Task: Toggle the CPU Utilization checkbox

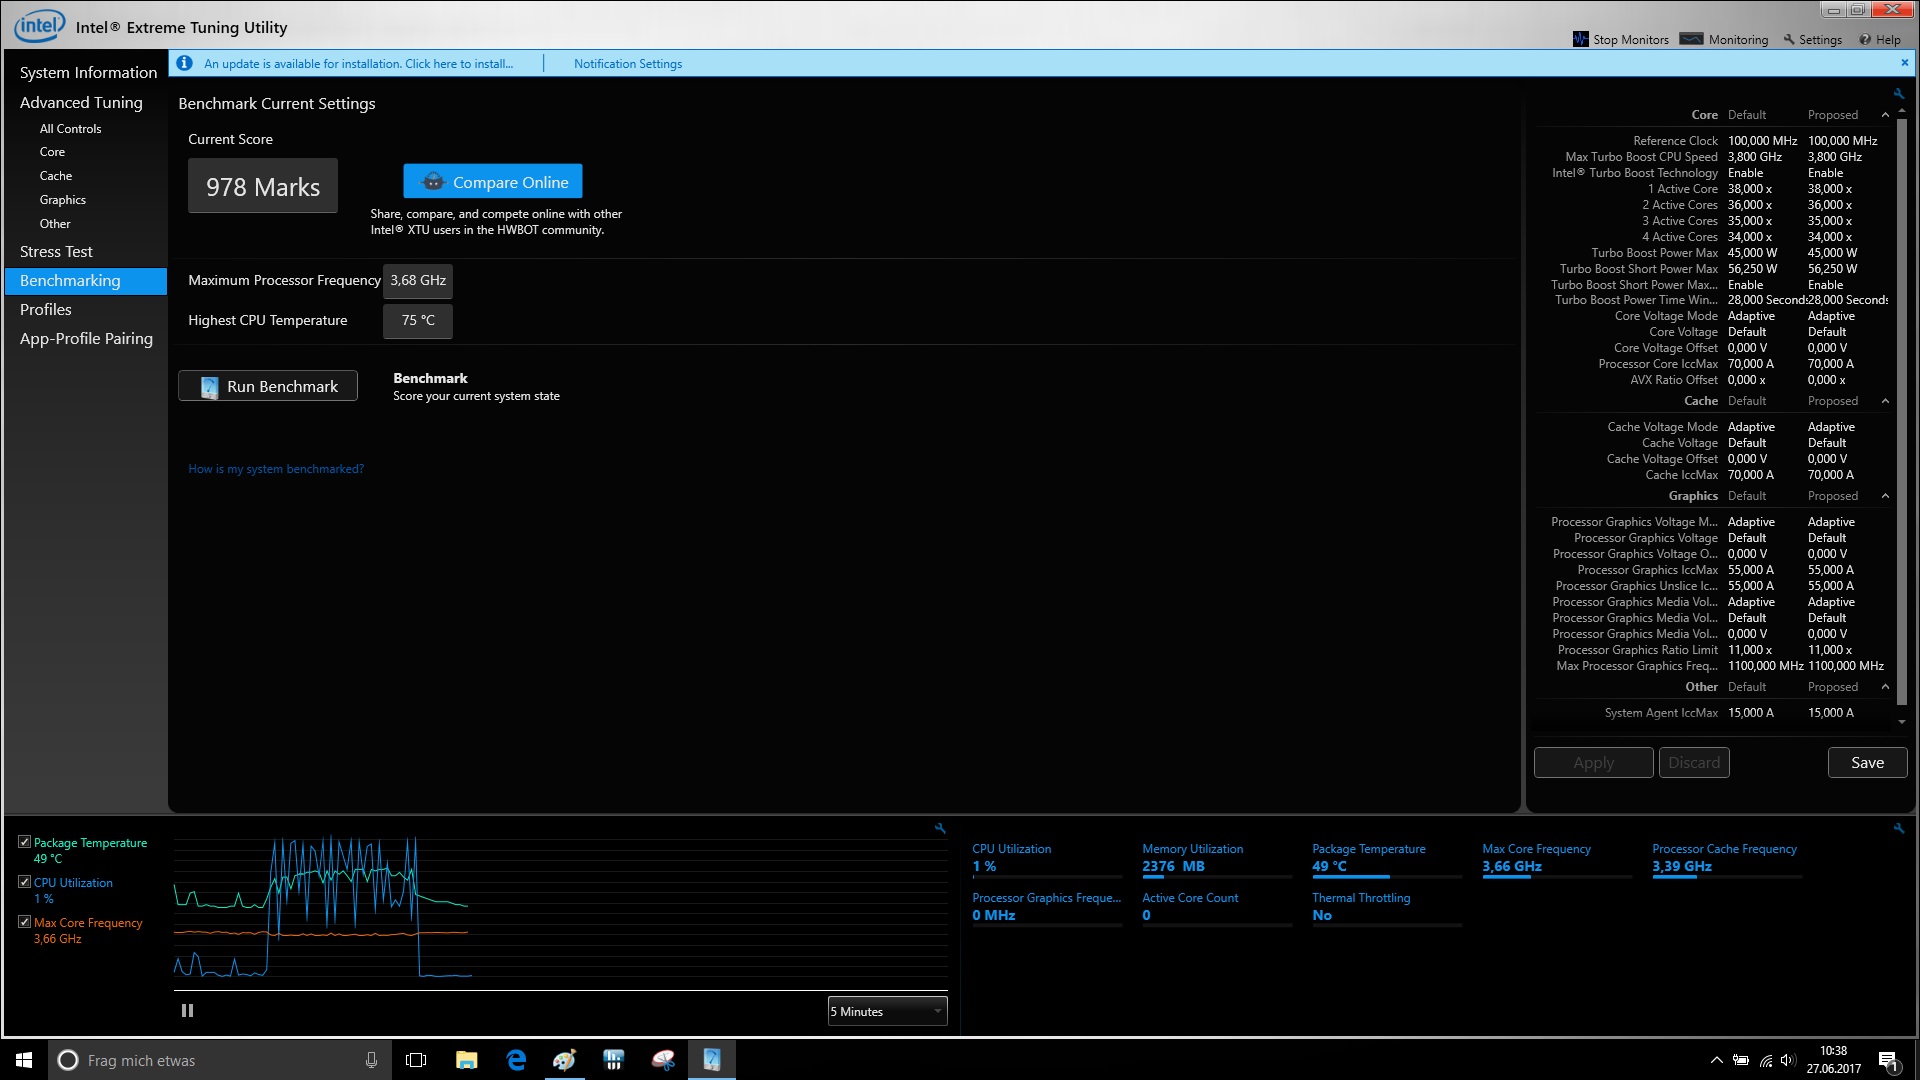Action: tap(25, 882)
